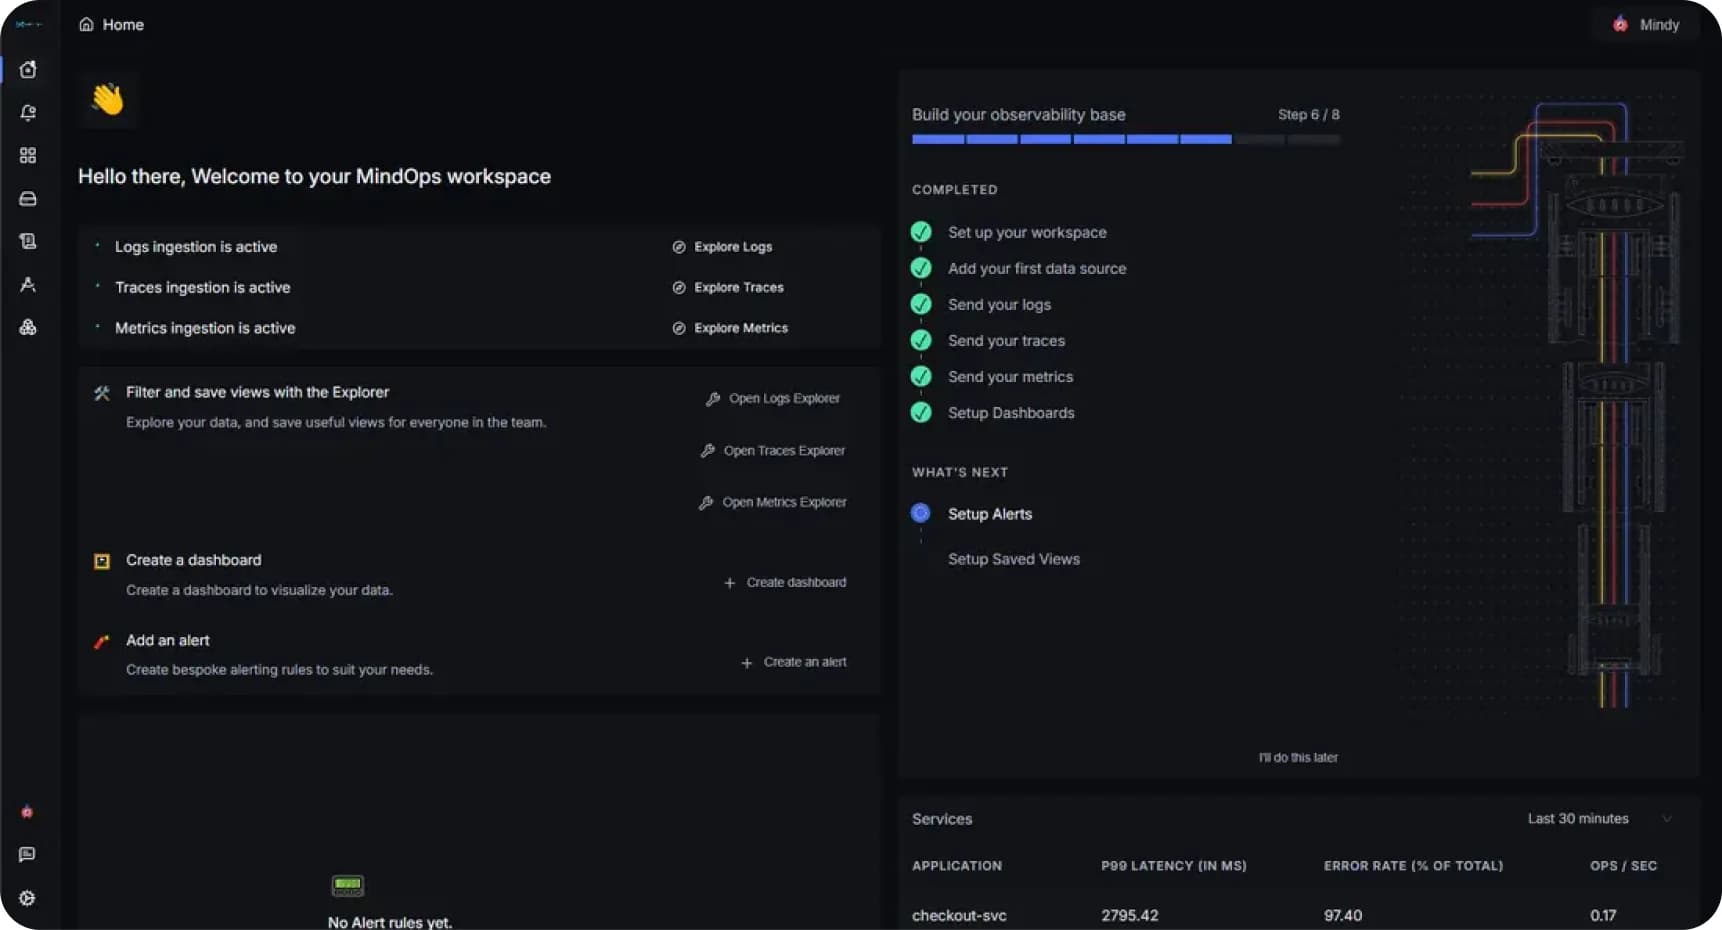
Task: Click Open Logs Explorer link
Action: coord(784,398)
